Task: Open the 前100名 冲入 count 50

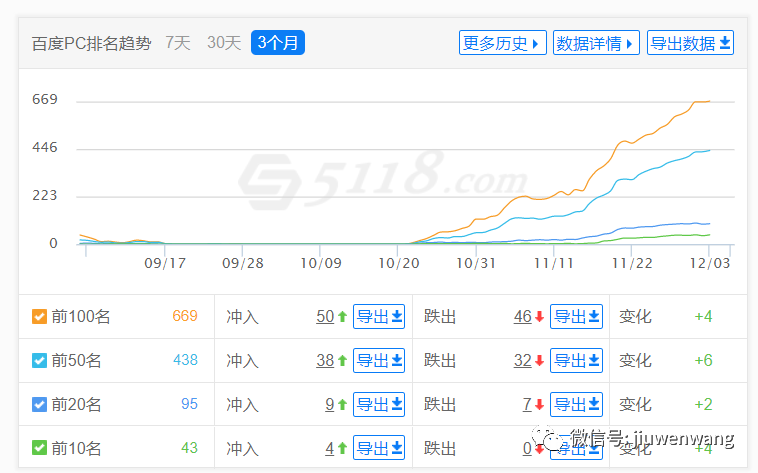Action: 325,317
